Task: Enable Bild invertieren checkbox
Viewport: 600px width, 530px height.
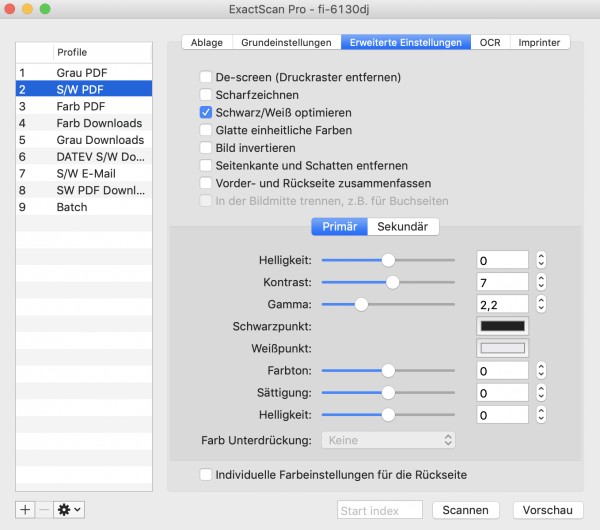Action: coord(206,148)
